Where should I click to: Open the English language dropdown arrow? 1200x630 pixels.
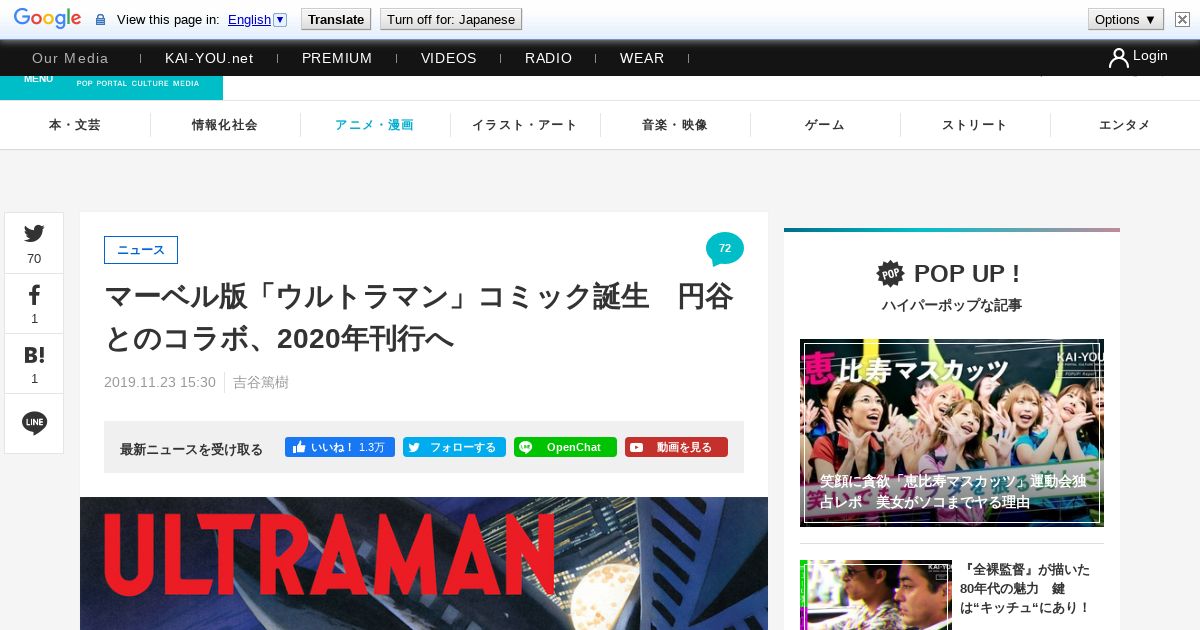280,19
